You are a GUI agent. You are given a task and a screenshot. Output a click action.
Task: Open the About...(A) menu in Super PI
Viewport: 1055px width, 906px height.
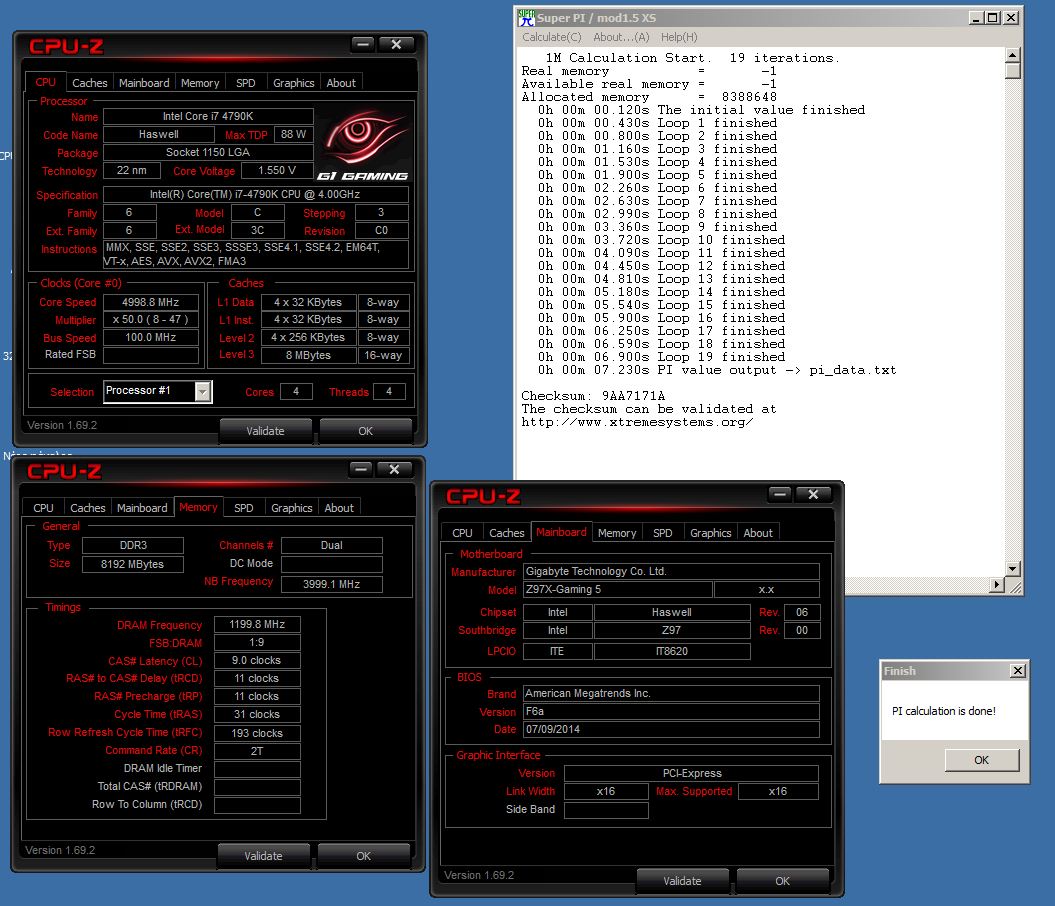[621, 37]
